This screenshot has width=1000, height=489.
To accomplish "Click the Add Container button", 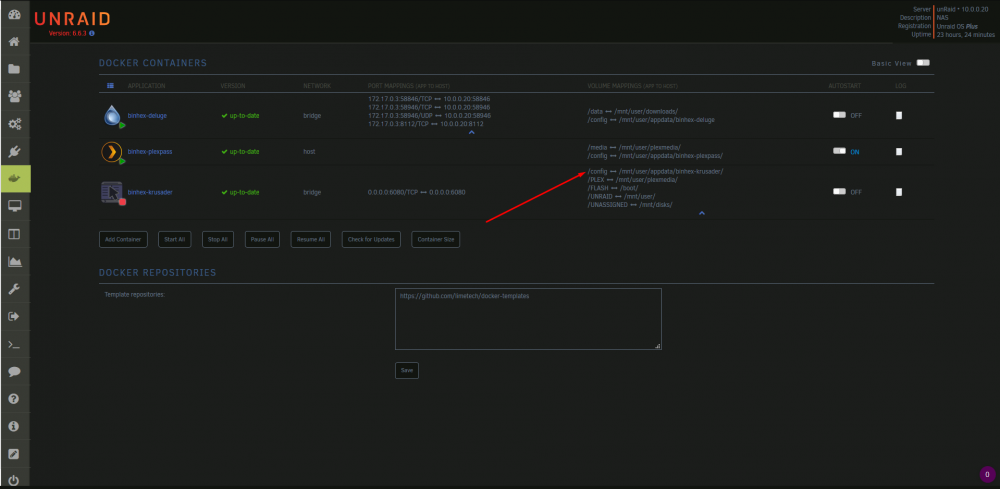I will pos(123,240).
